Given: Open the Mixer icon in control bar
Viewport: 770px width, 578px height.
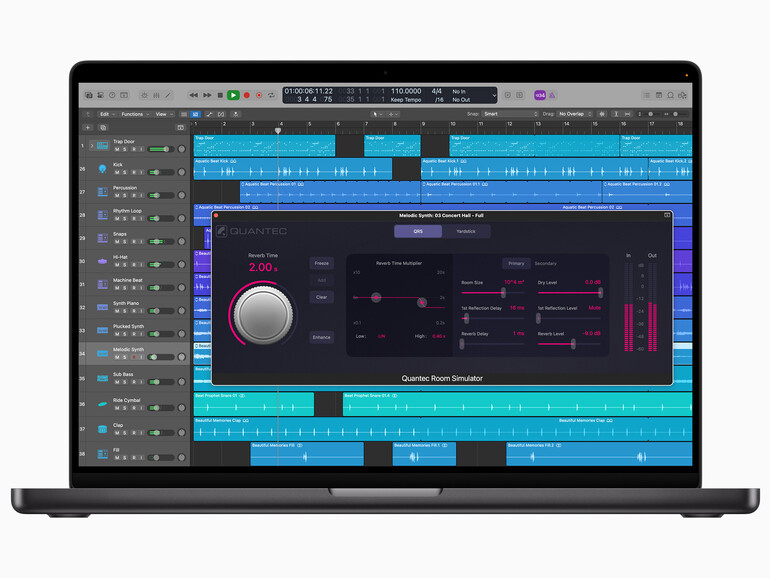Looking at the screenshot, I should [x=156, y=95].
